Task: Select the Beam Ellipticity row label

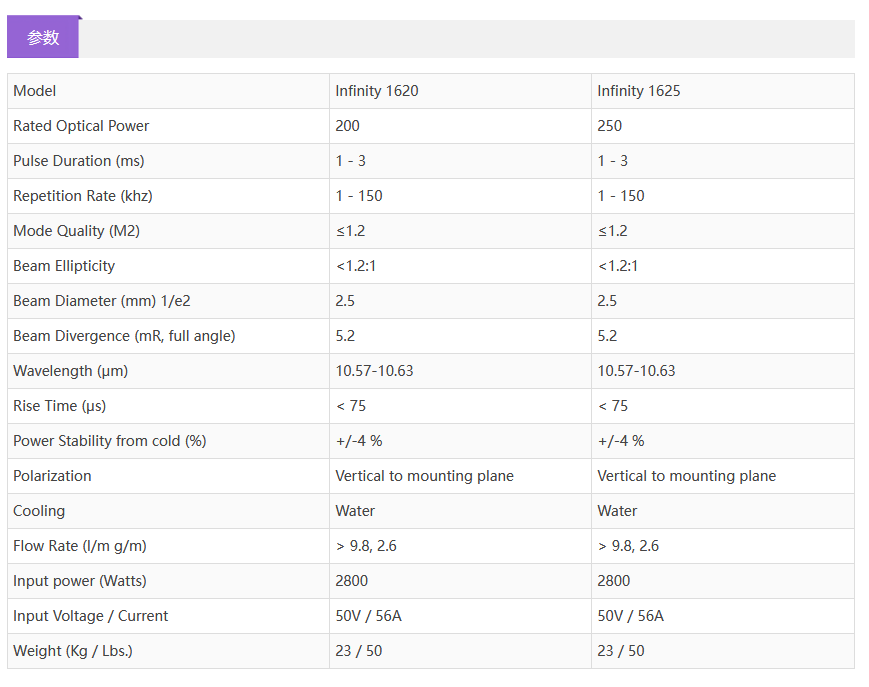Action: (64, 266)
